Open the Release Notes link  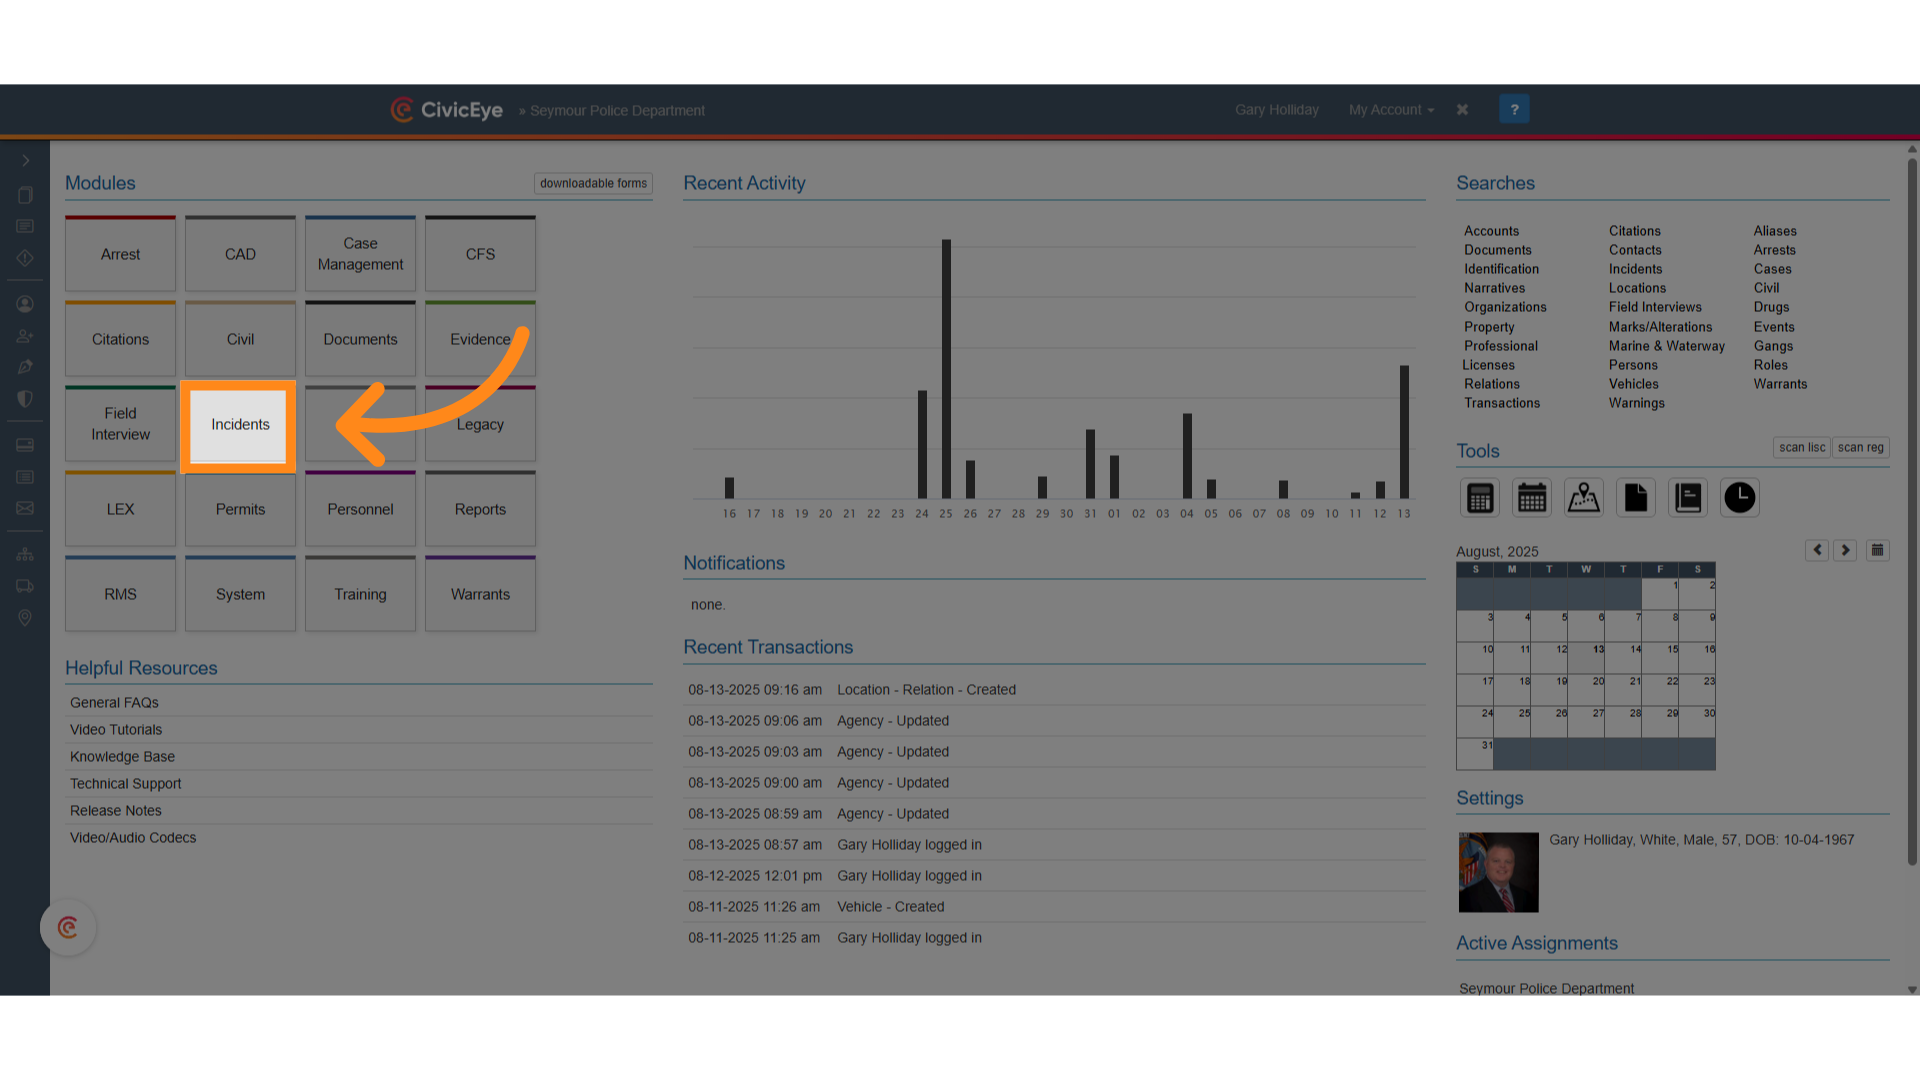pos(116,811)
